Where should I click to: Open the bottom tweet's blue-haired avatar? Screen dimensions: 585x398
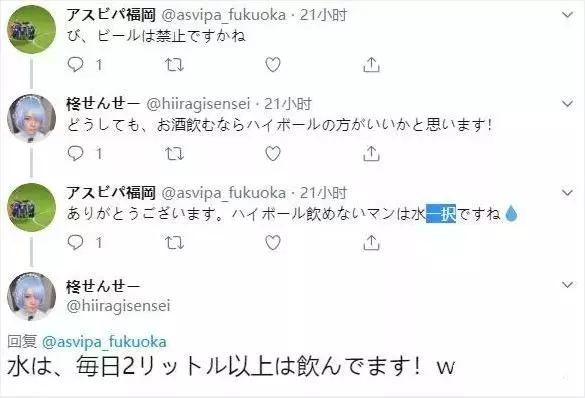pos(31,297)
